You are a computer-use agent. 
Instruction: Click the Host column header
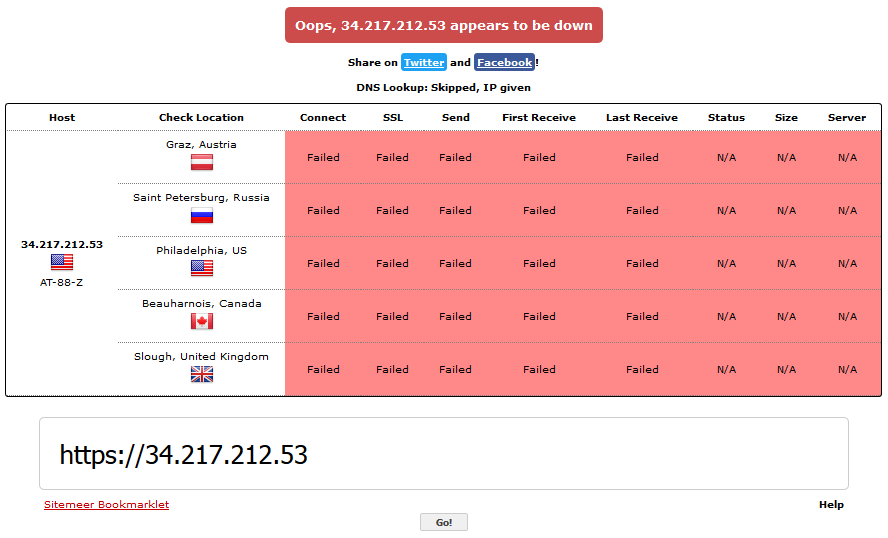coord(62,117)
